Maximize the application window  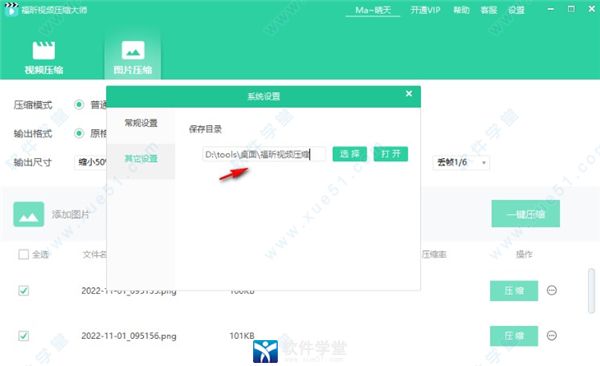(x=571, y=9)
